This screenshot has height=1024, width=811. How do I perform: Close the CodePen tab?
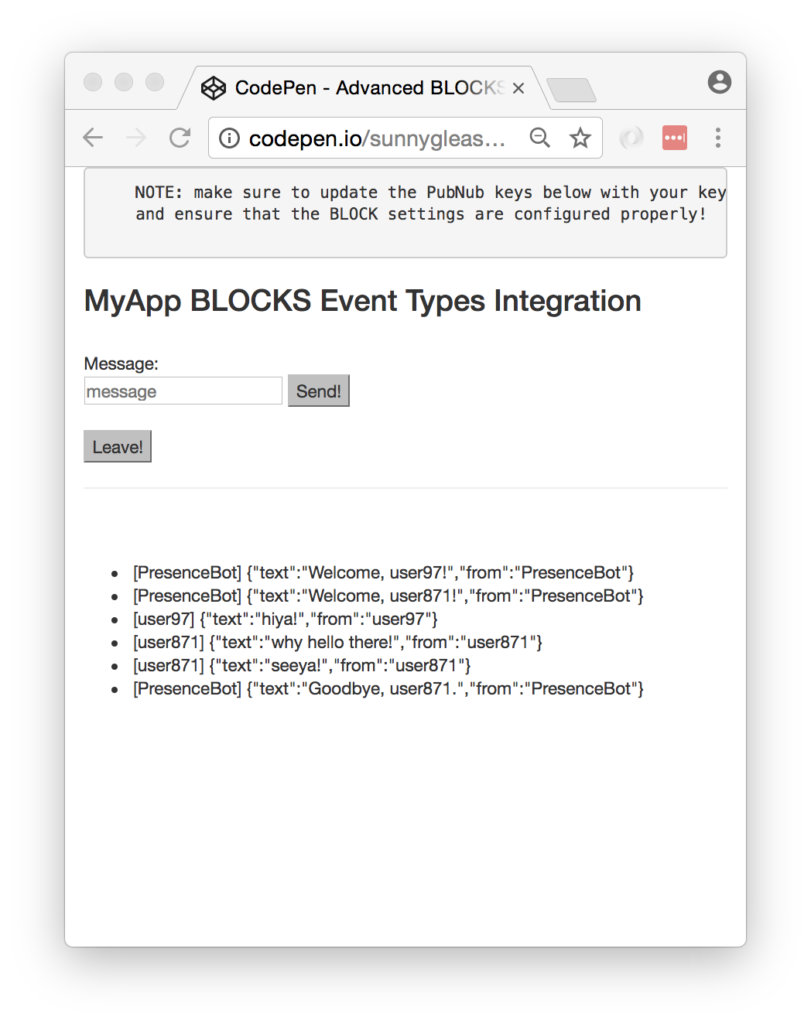518,88
